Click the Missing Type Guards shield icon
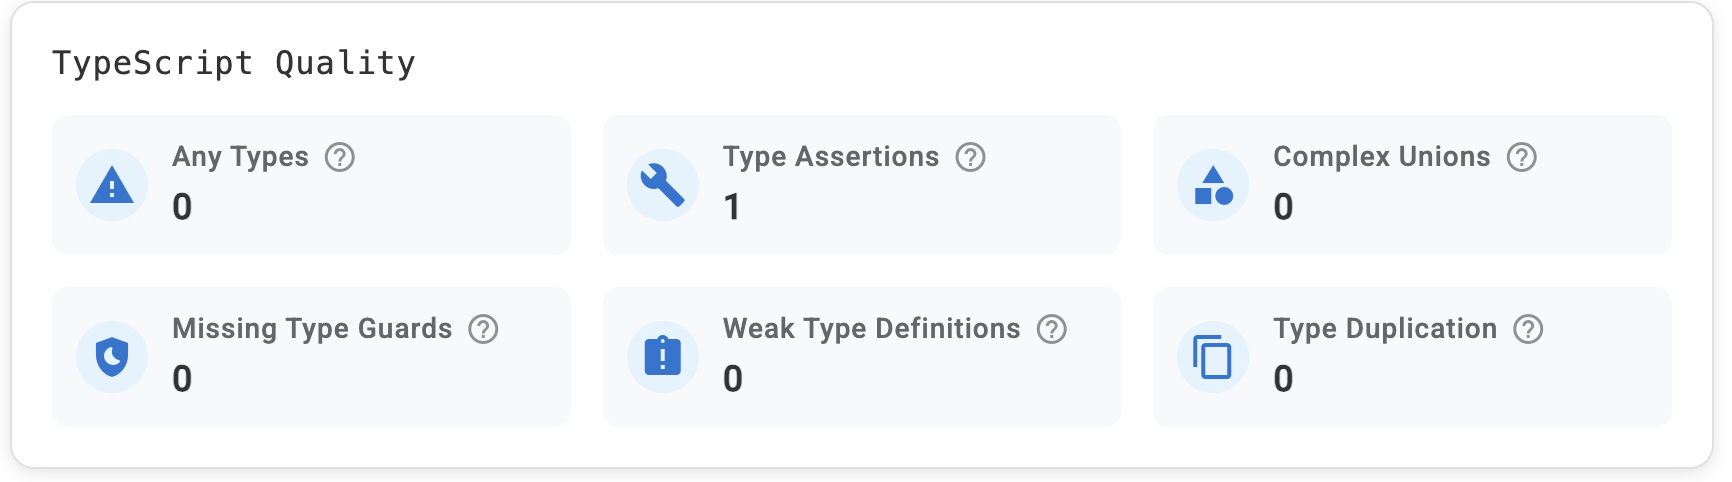The height and width of the screenshot is (482, 1732). pos(112,357)
